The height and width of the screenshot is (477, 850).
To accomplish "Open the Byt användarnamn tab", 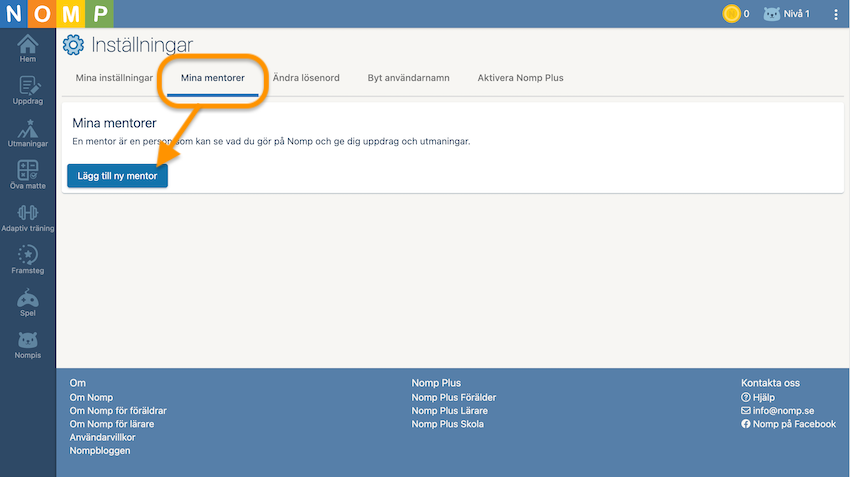I will click(408, 78).
